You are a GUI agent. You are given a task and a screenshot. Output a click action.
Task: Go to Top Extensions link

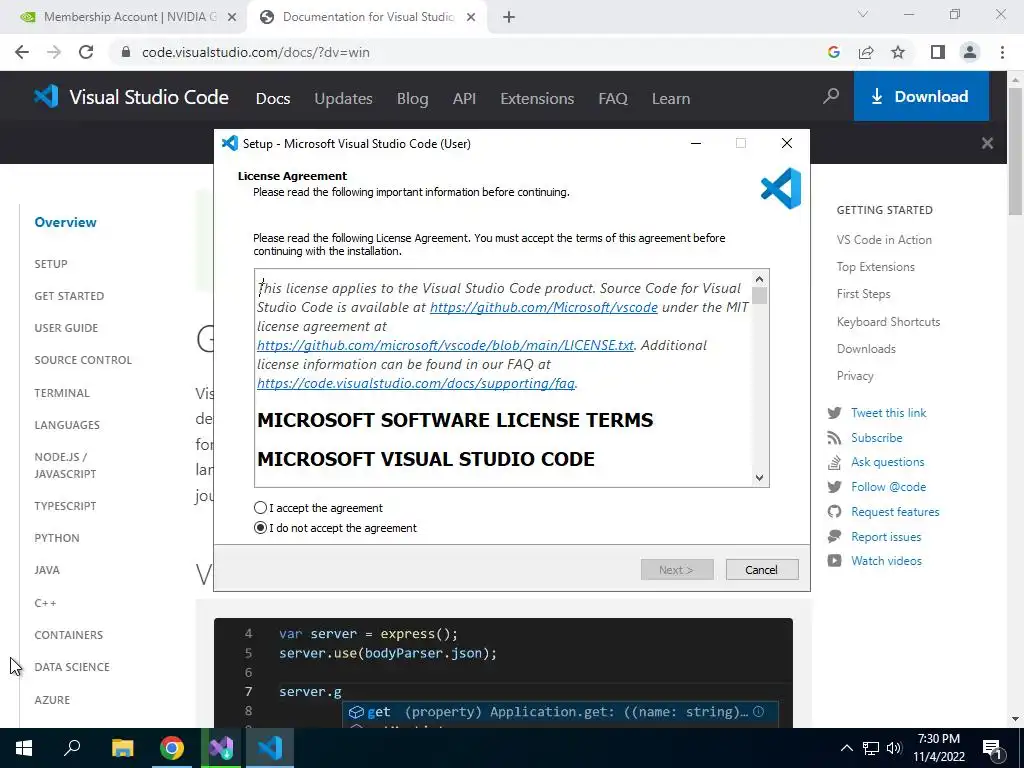tap(876, 266)
